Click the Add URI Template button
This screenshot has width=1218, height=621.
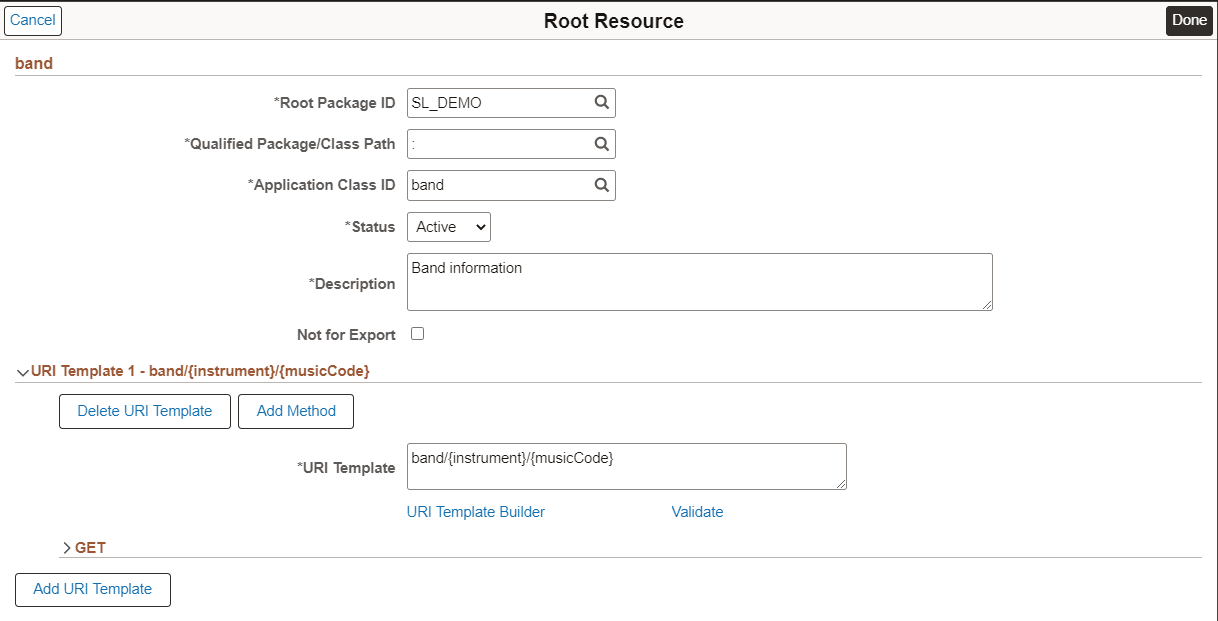(92, 589)
